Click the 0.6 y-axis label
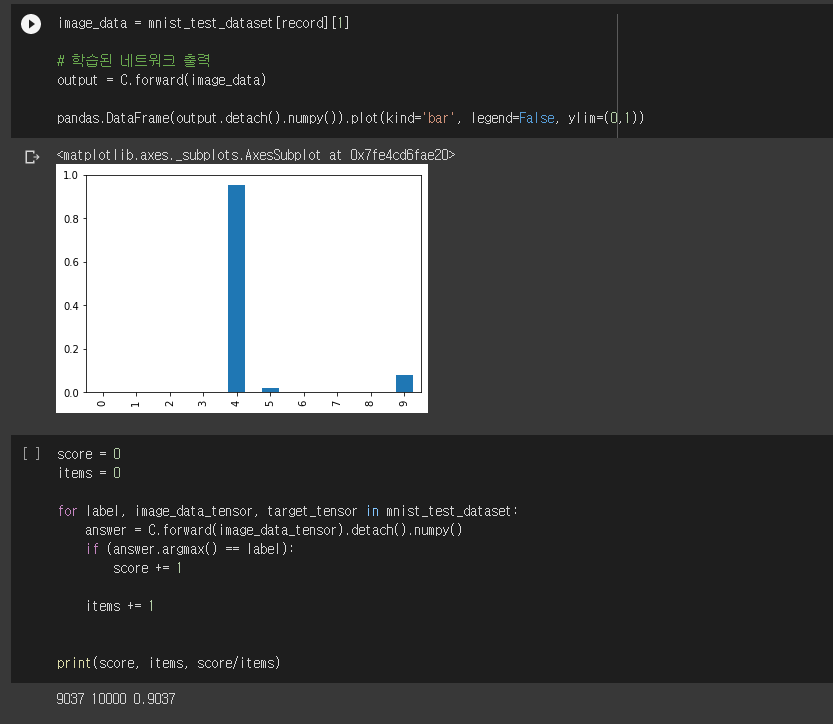 pos(71,262)
